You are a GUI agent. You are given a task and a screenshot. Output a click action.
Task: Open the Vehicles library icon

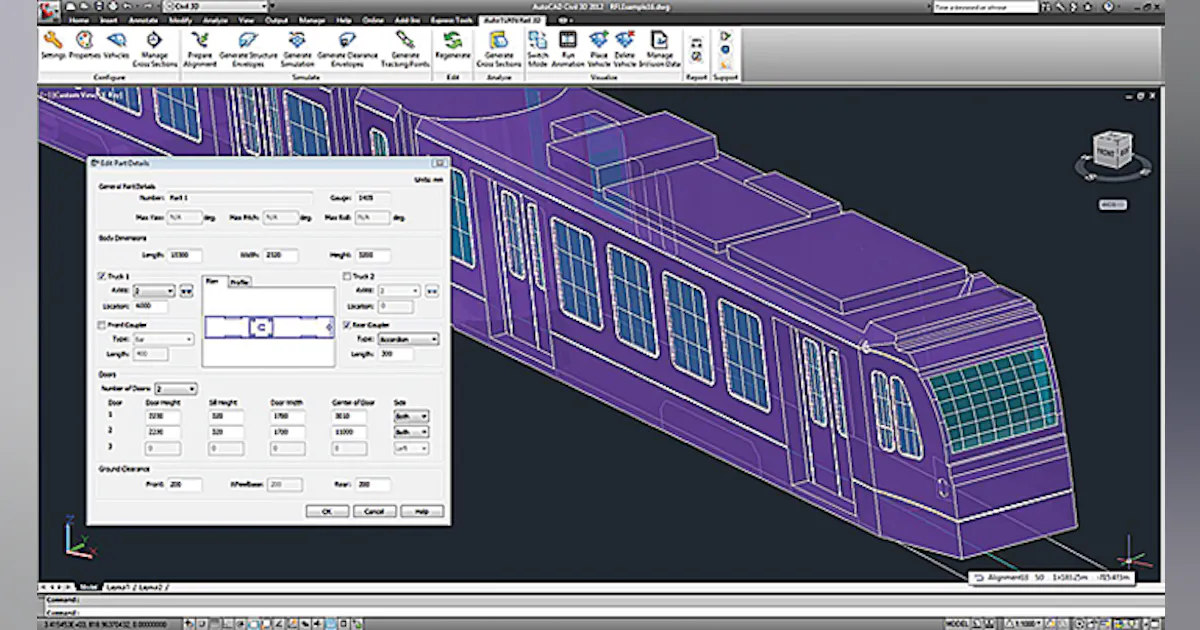pyautogui.click(x=116, y=47)
